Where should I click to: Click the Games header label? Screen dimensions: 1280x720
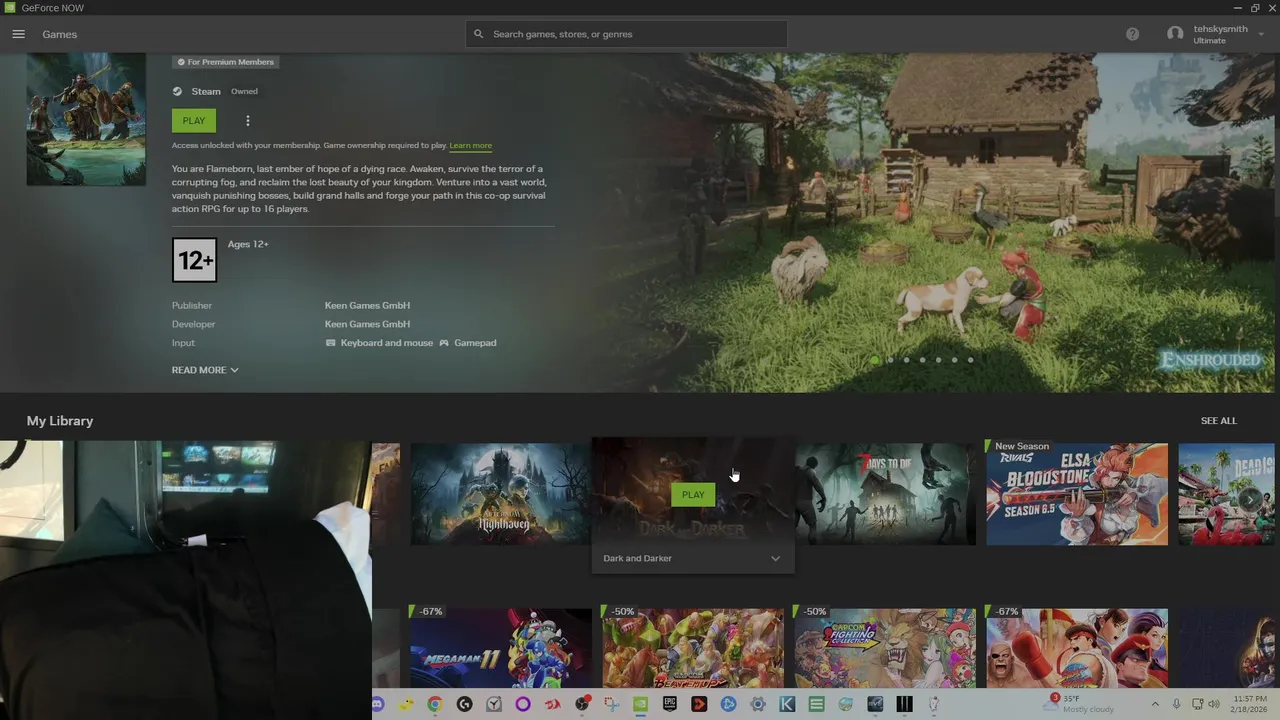[x=60, y=34]
